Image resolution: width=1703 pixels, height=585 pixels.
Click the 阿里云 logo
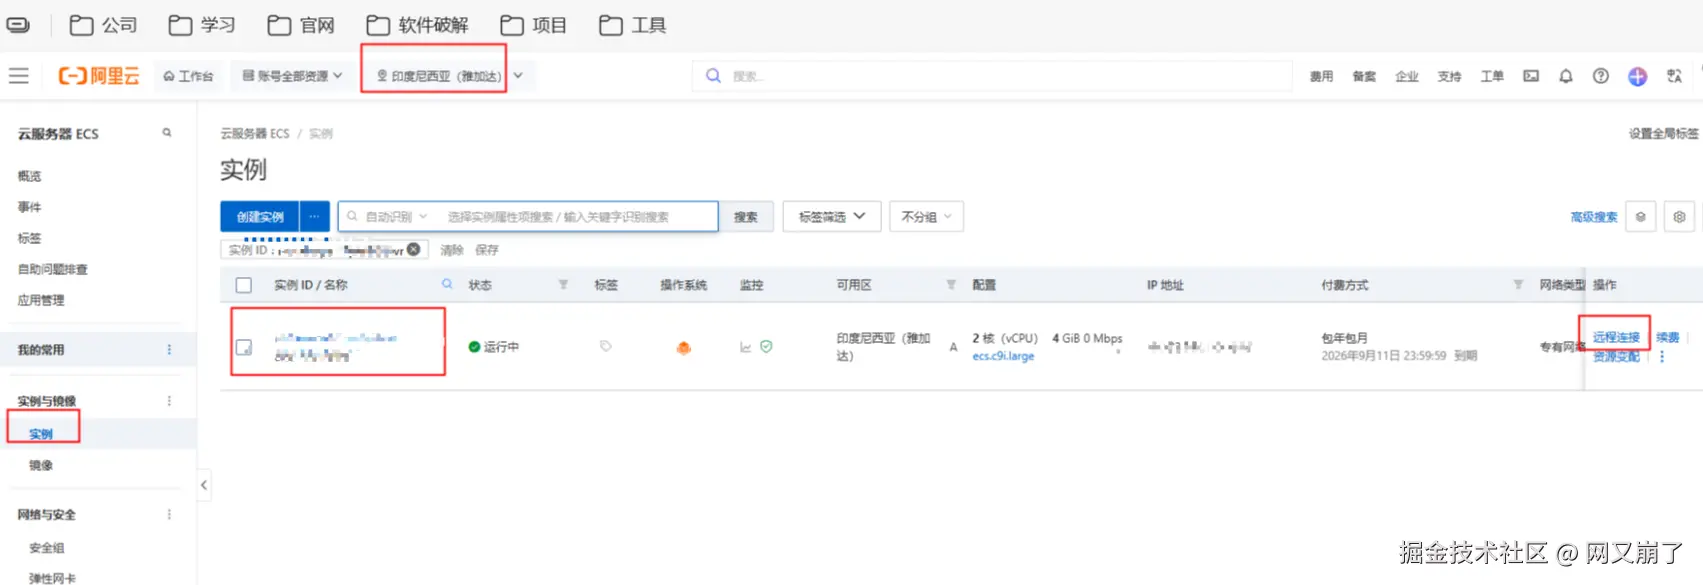[99, 76]
